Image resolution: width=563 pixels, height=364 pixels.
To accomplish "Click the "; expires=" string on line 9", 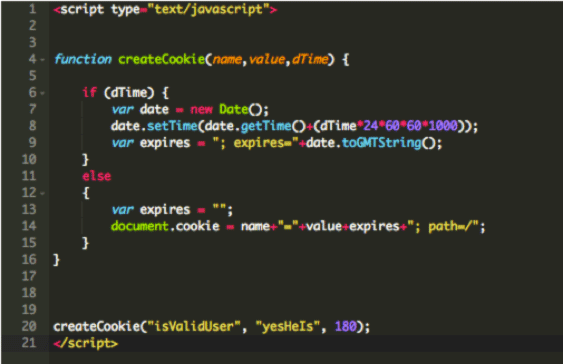I will (256, 143).
